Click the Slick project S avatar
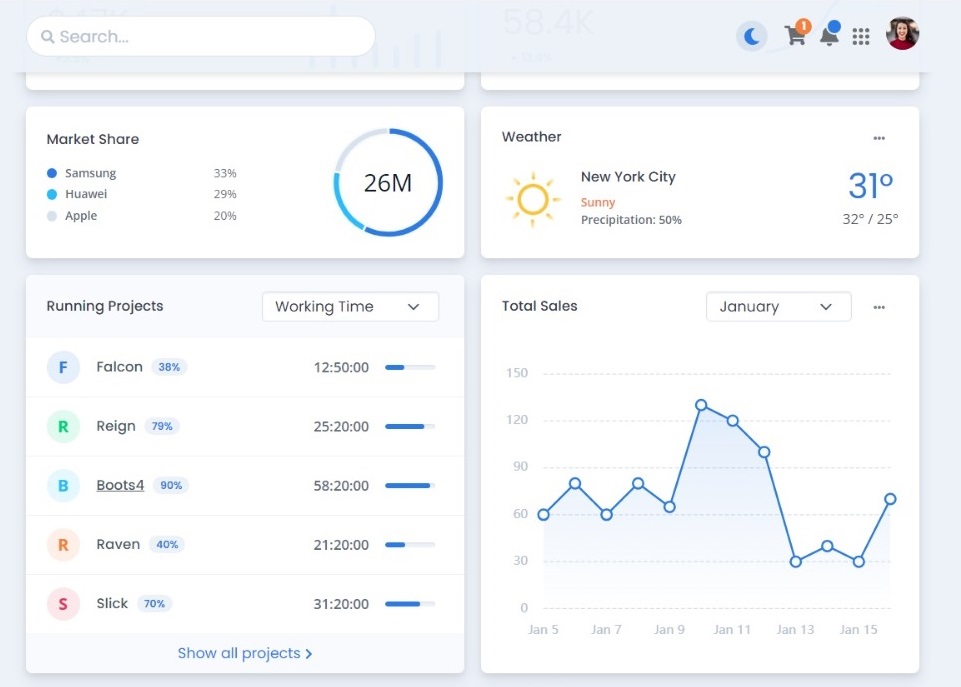 (63, 604)
